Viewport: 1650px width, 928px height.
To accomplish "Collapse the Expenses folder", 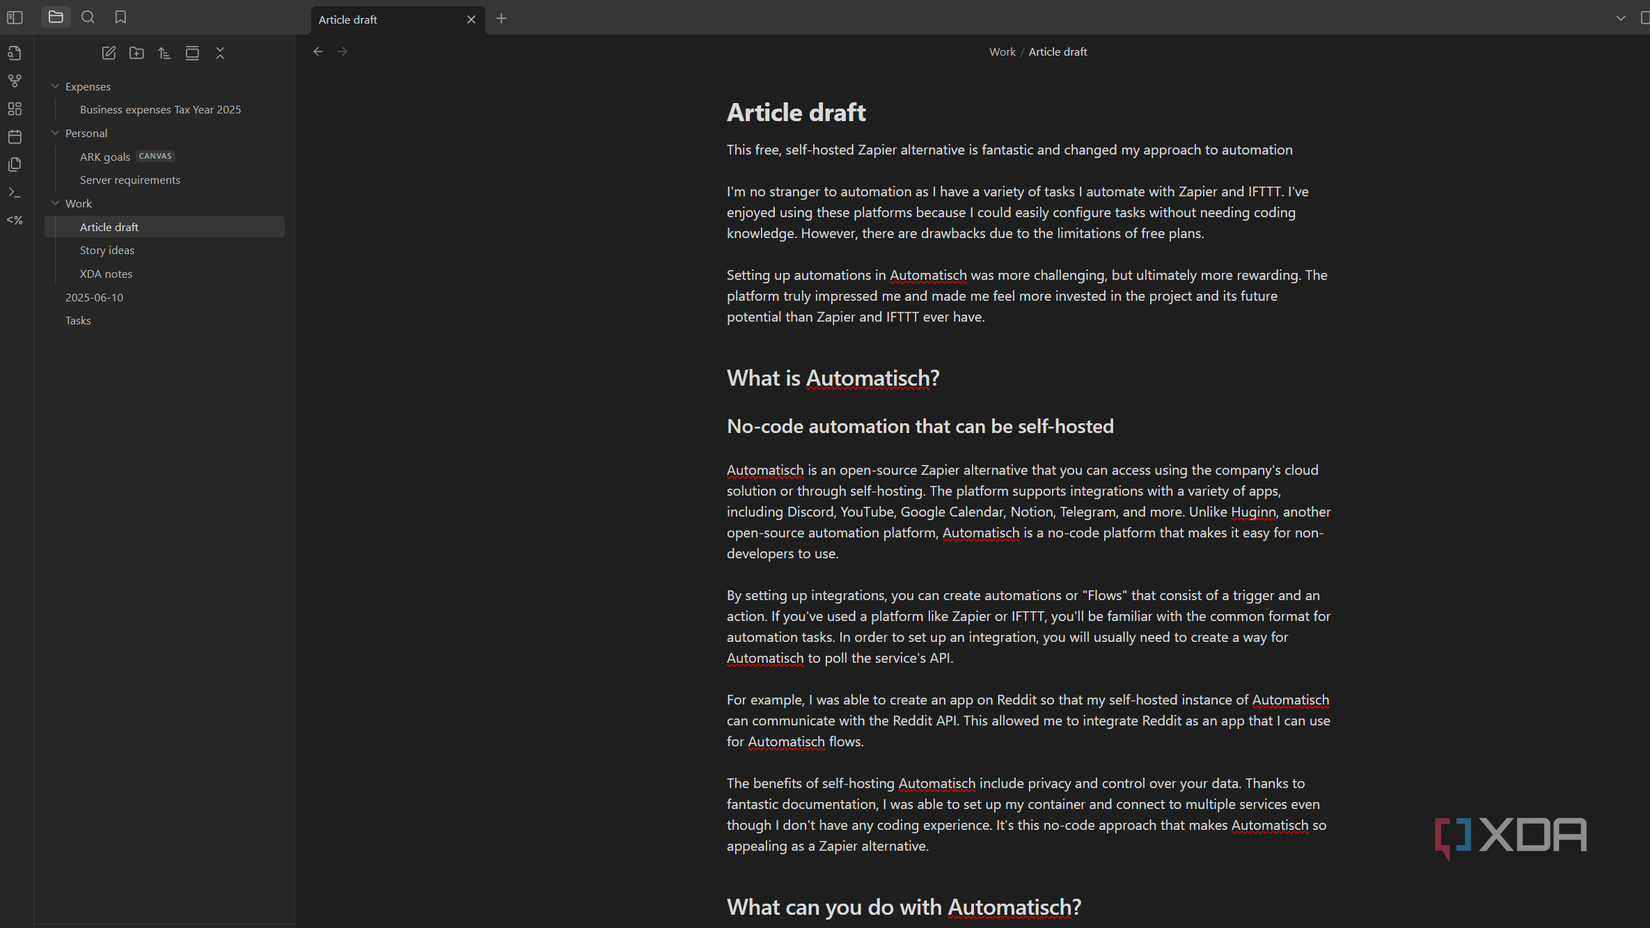I will [56, 86].
